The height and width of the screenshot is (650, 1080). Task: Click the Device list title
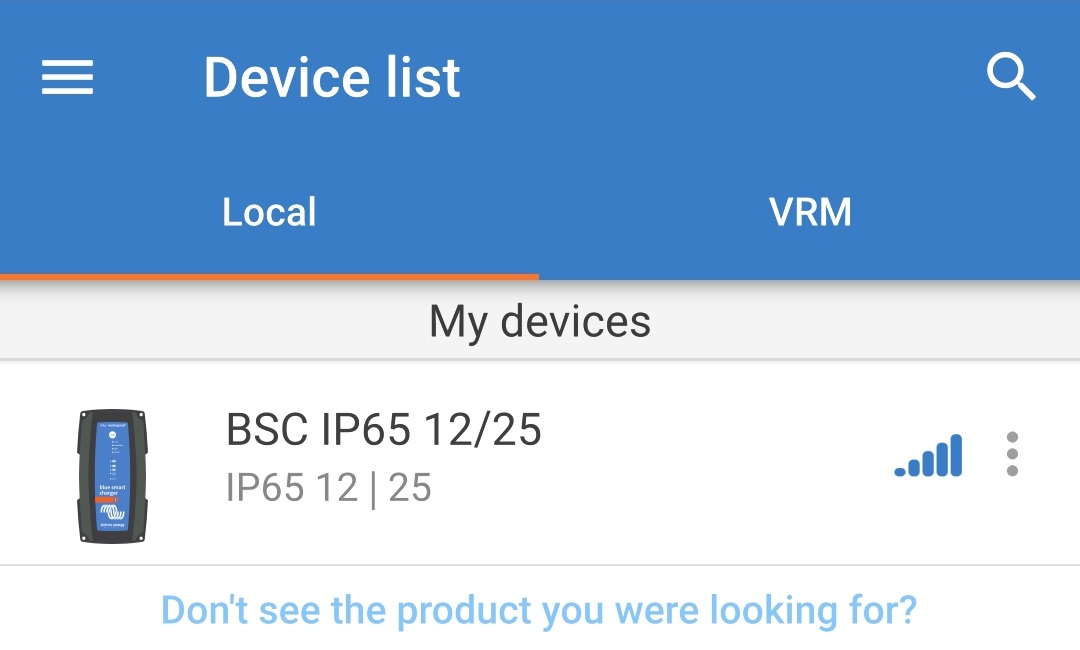[332, 77]
